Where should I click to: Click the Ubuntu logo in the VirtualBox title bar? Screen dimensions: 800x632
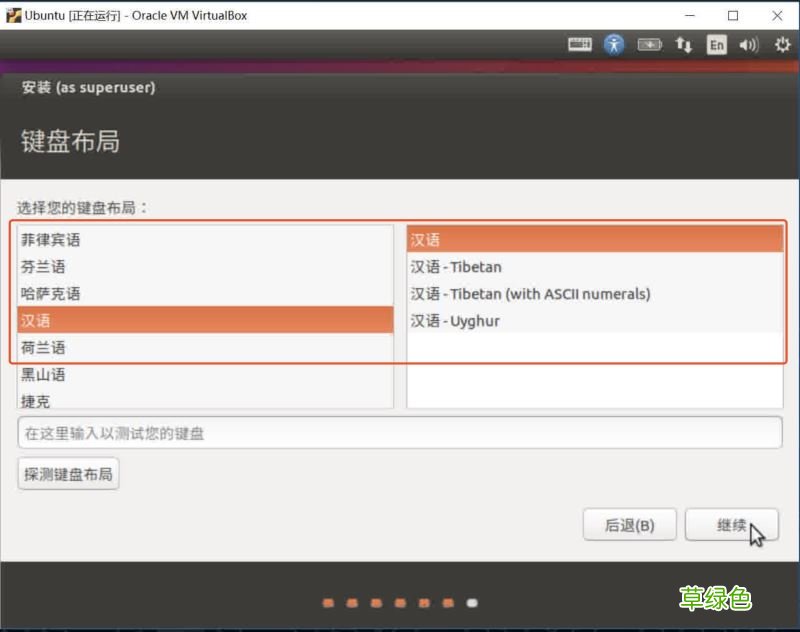(14, 15)
